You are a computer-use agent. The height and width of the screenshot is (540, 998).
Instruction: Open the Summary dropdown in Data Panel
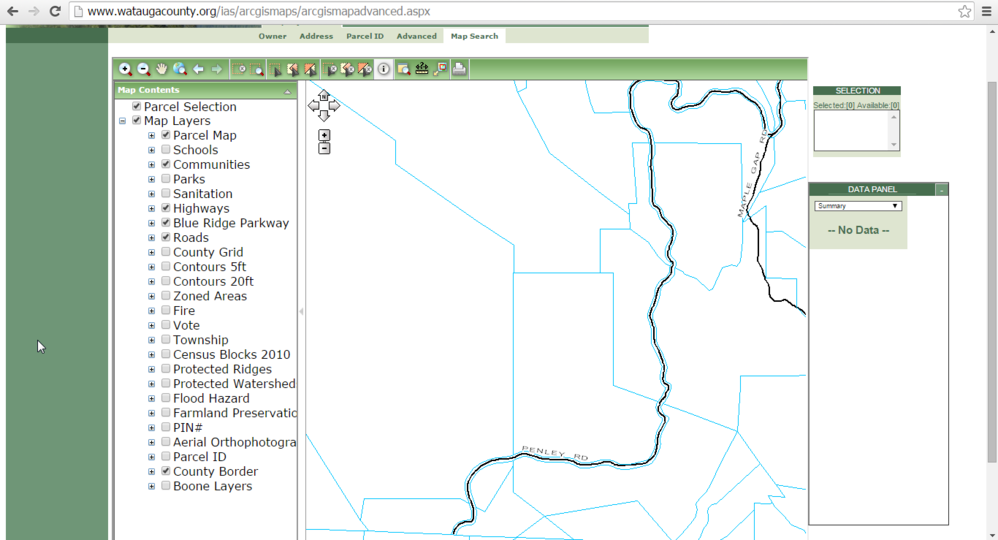(x=858, y=206)
